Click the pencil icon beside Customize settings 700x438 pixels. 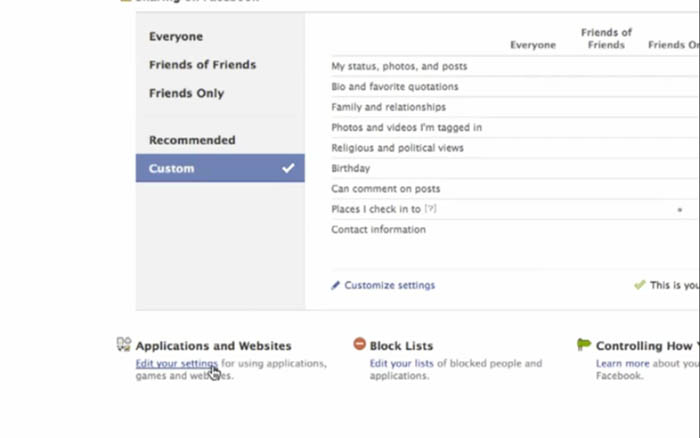click(x=336, y=285)
